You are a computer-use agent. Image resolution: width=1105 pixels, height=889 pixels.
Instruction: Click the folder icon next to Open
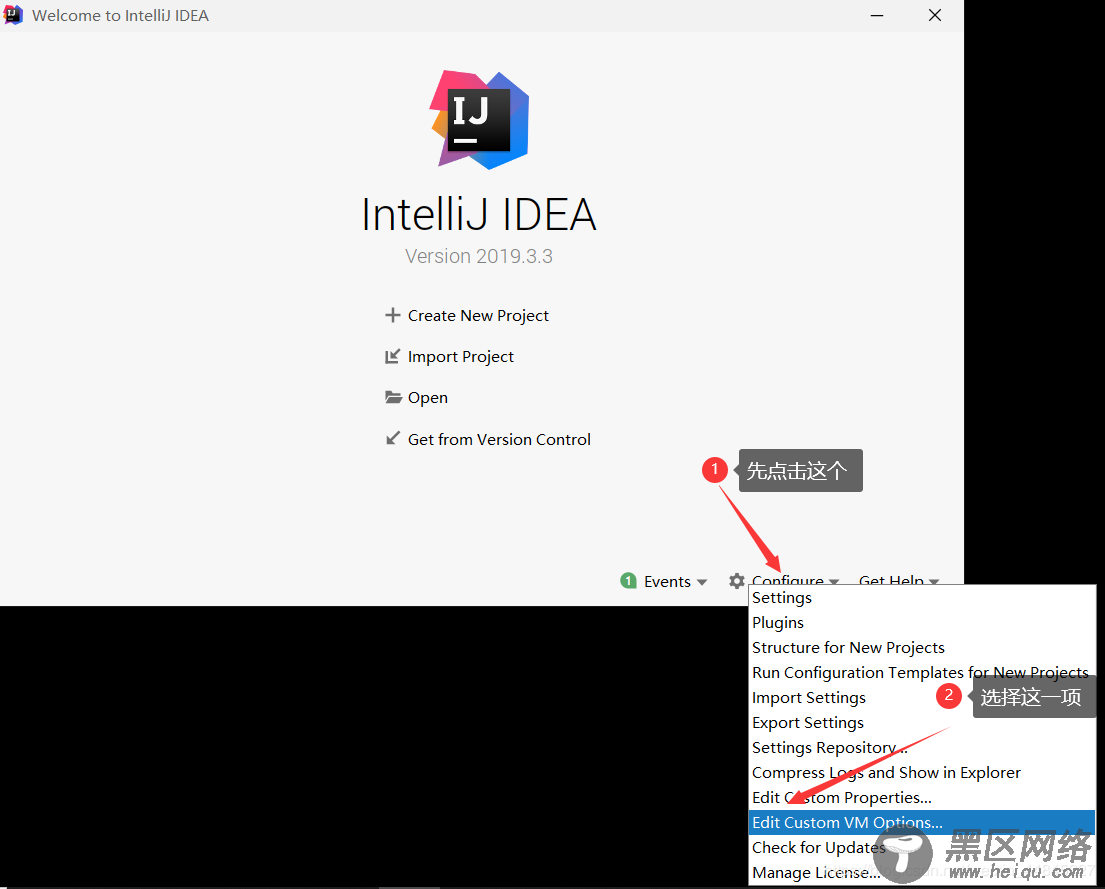click(x=393, y=397)
